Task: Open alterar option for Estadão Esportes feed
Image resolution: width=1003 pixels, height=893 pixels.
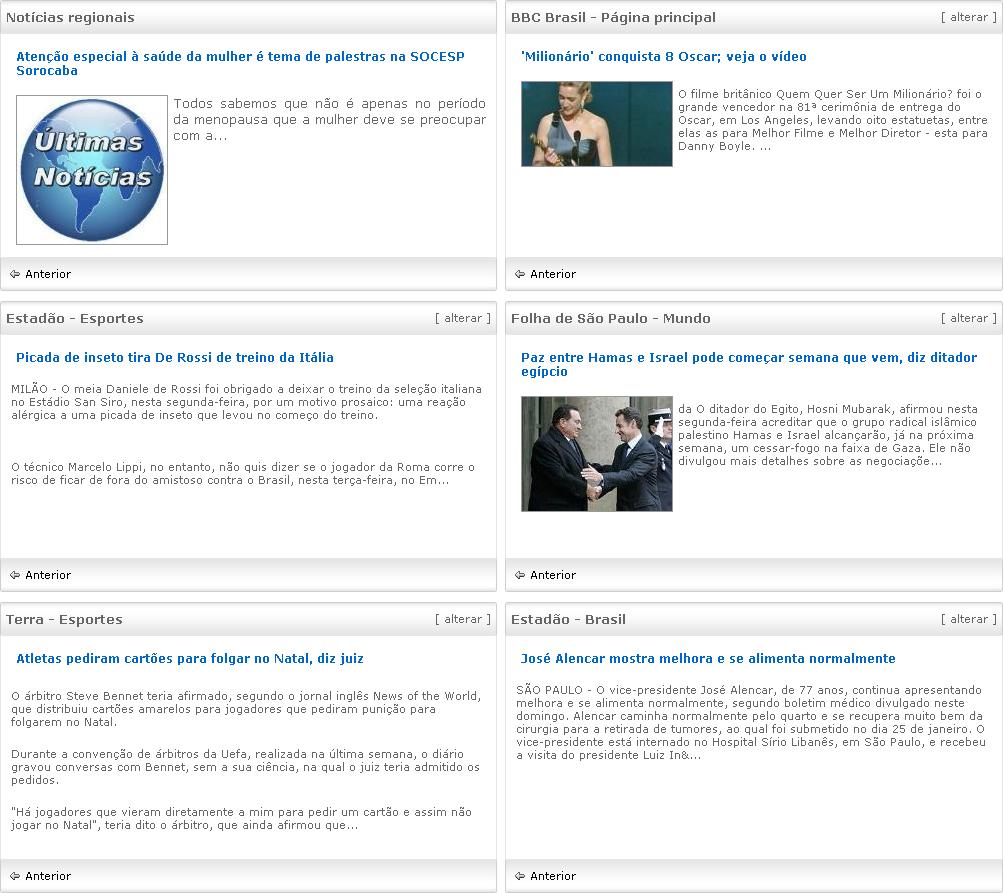Action: (x=463, y=318)
